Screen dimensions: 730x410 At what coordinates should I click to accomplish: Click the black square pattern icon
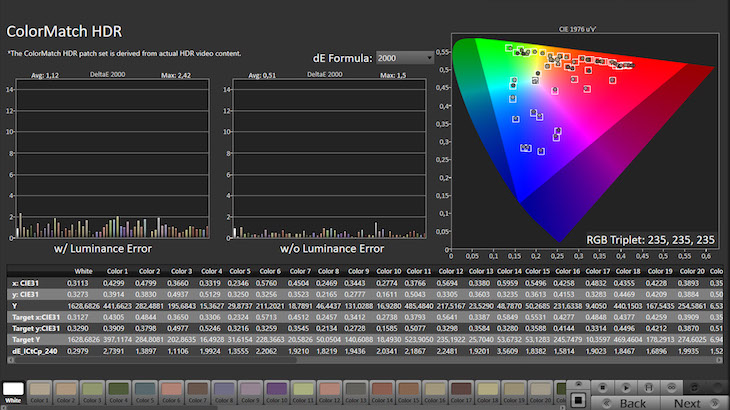(x=578, y=400)
